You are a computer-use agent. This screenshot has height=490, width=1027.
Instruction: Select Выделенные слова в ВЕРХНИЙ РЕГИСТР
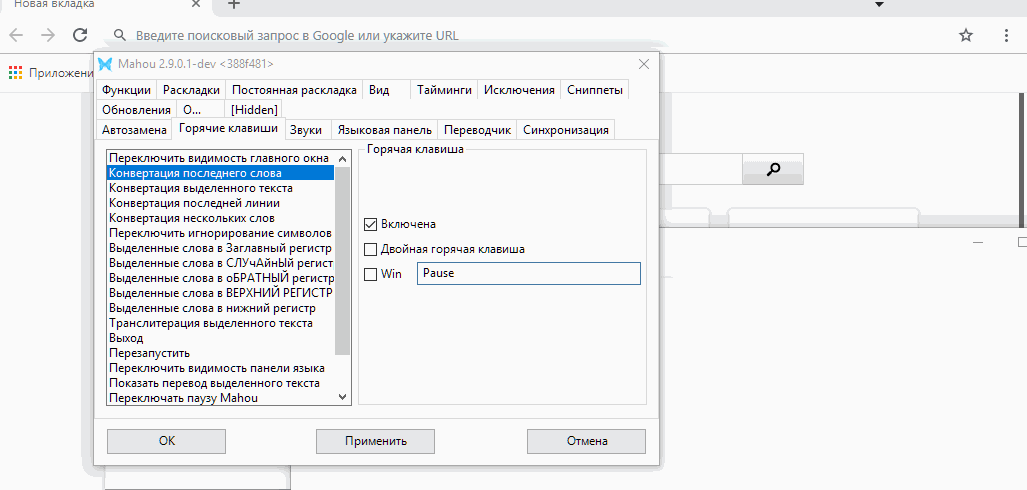coord(221,293)
